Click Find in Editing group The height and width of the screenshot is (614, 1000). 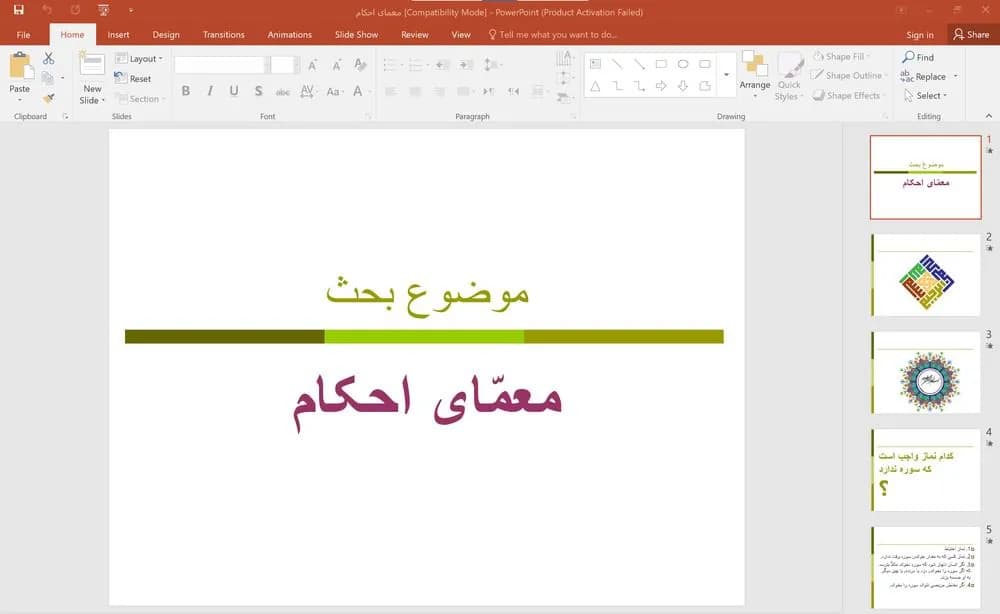click(x=918, y=57)
